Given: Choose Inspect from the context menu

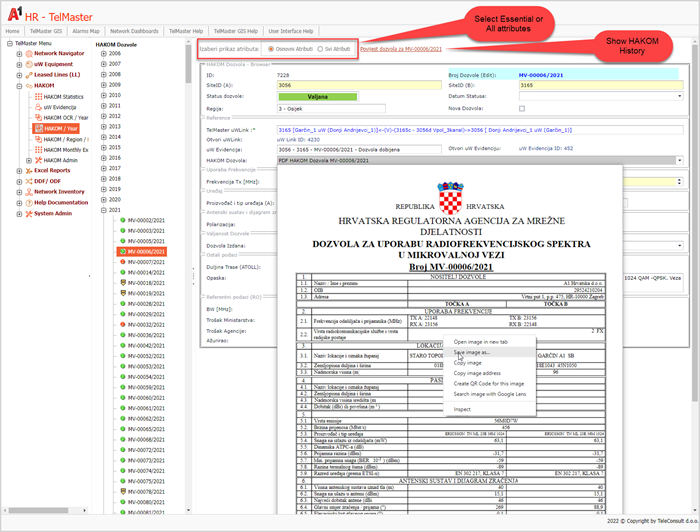Looking at the screenshot, I should coord(490,409).
